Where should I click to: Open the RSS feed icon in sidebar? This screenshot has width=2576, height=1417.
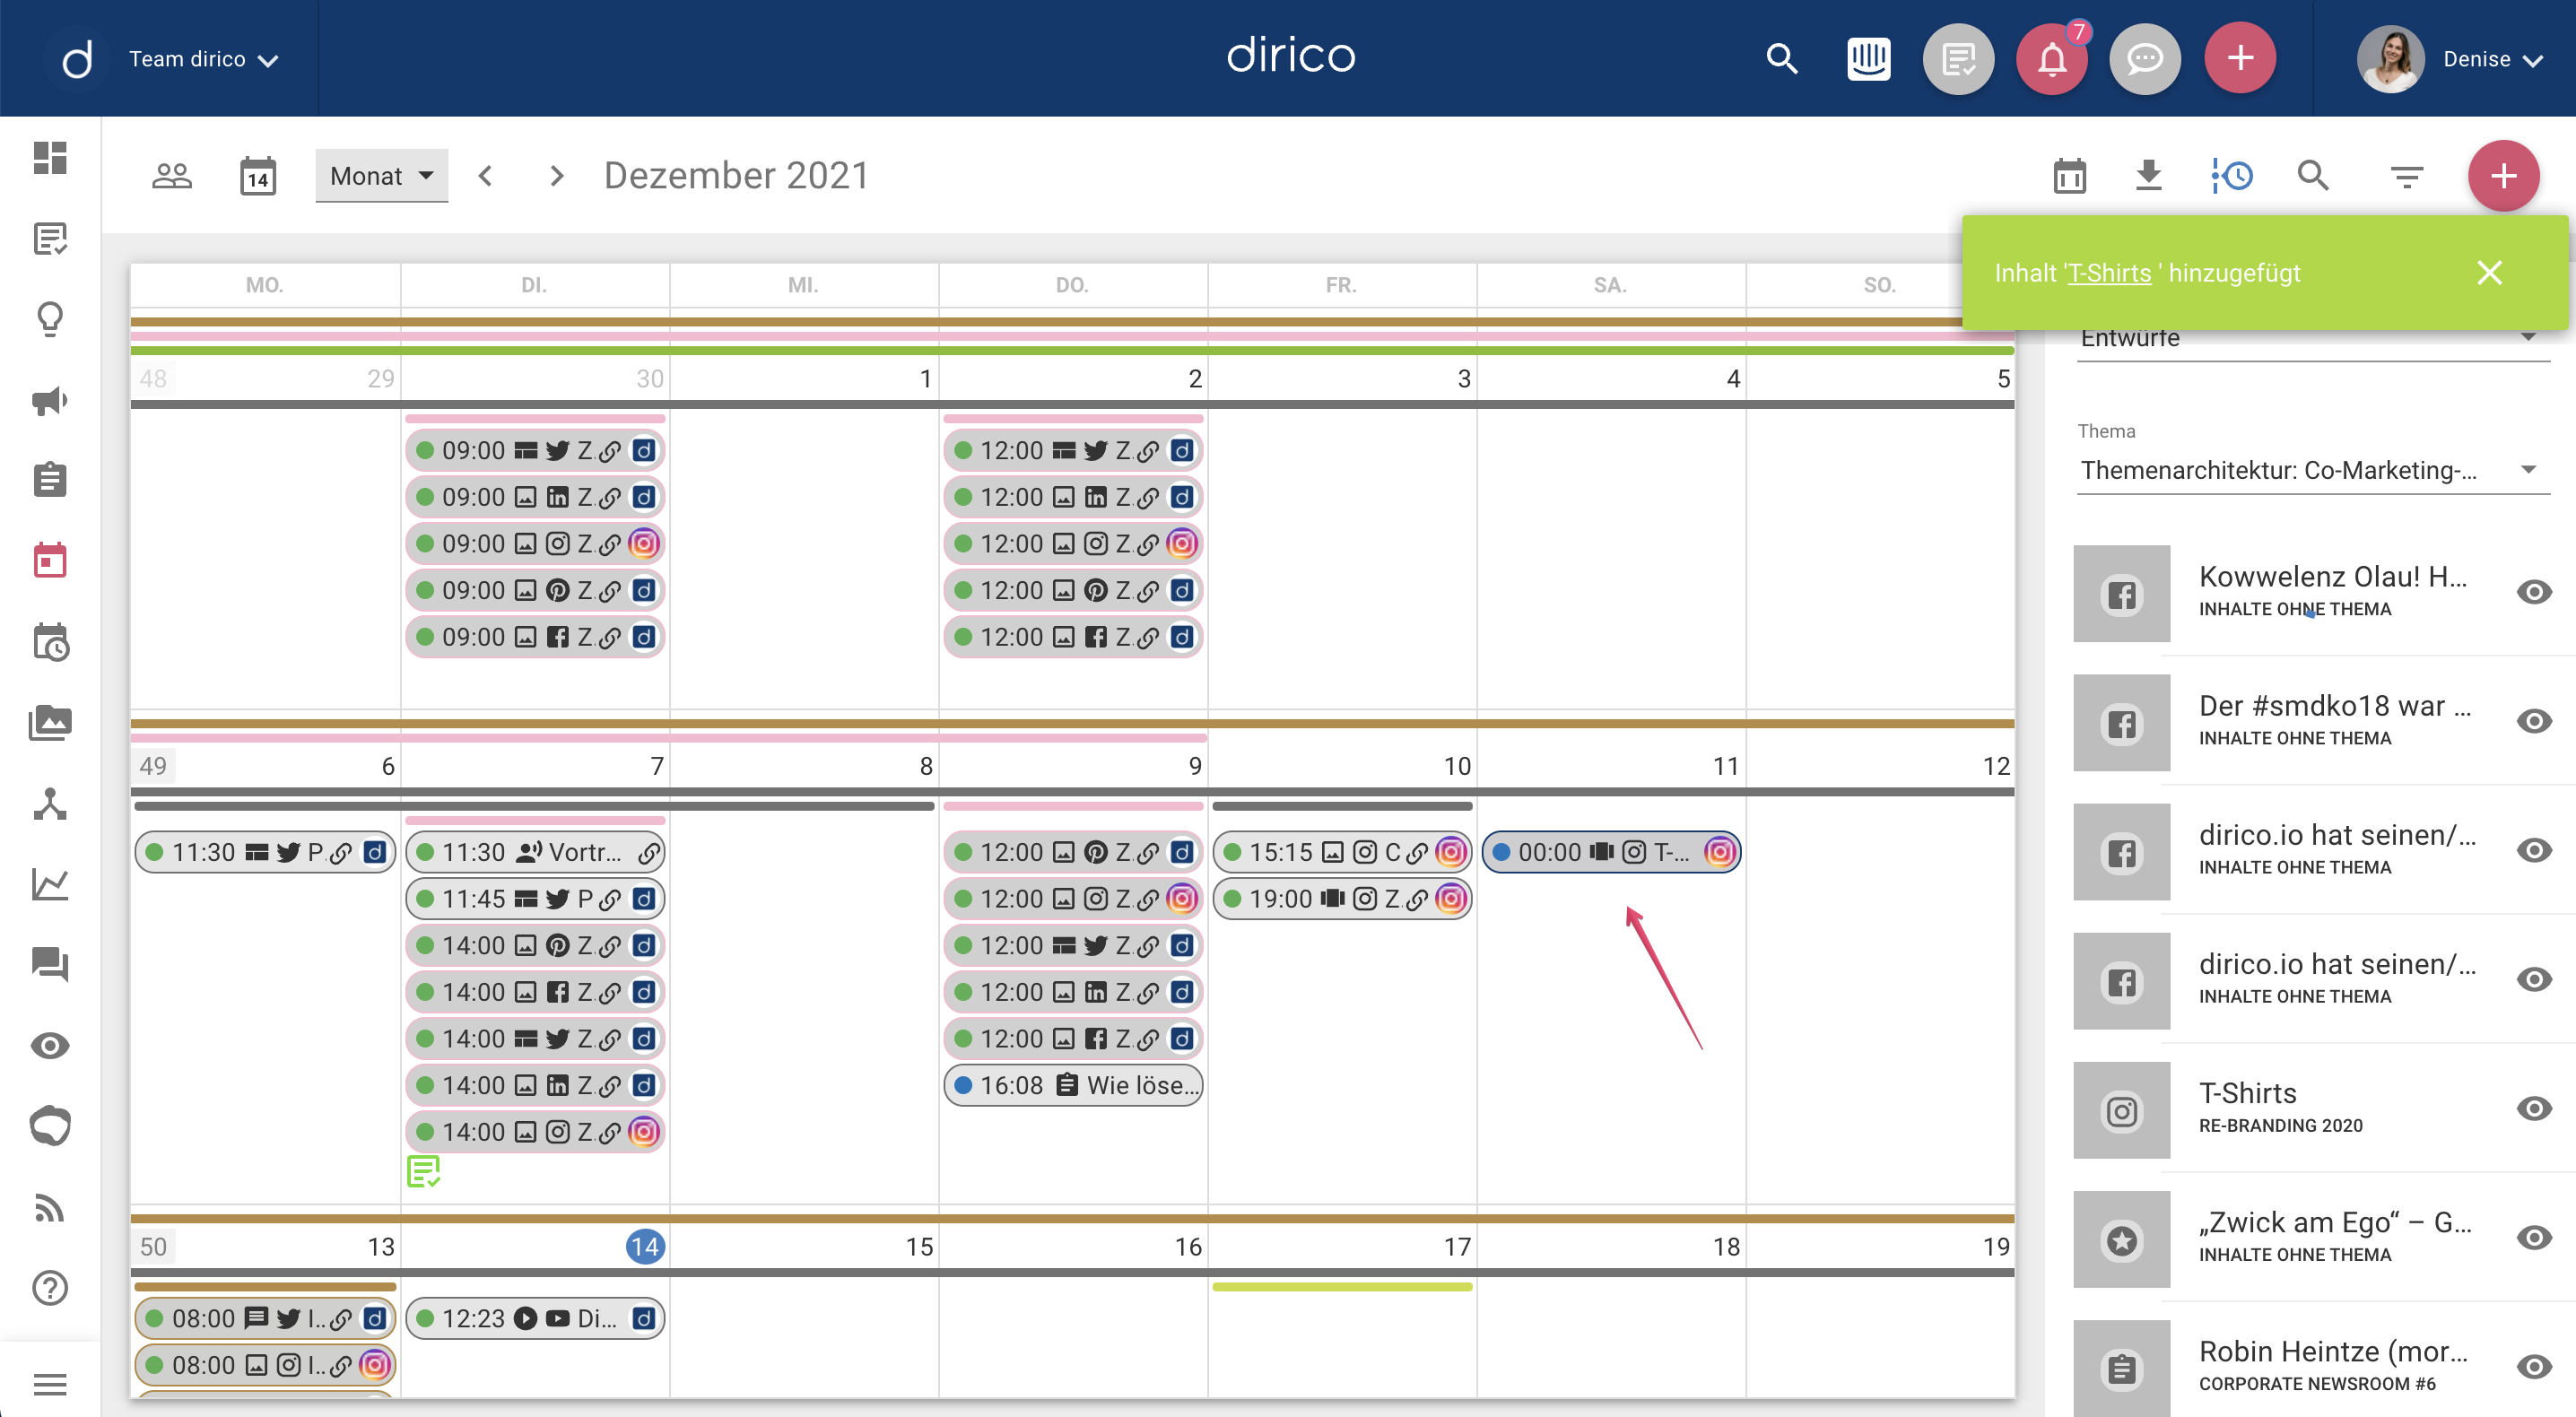tap(50, 1208)
